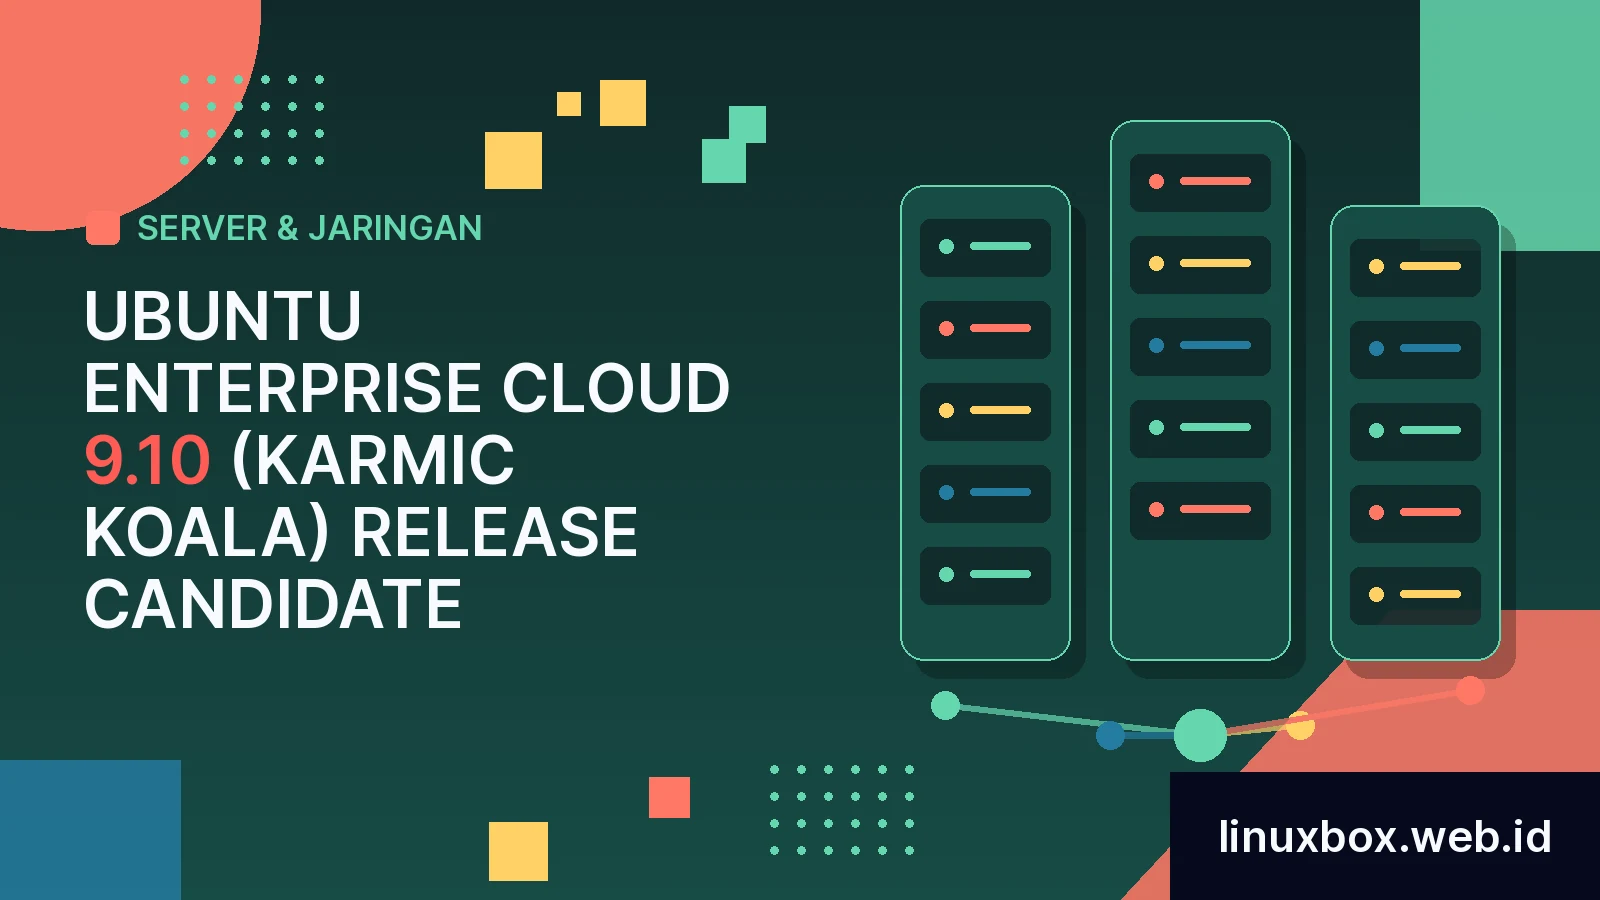The image size is (1600, 900).
Task: Click the "KOALA) RELEASE" headline line
Action: (361, 533)
